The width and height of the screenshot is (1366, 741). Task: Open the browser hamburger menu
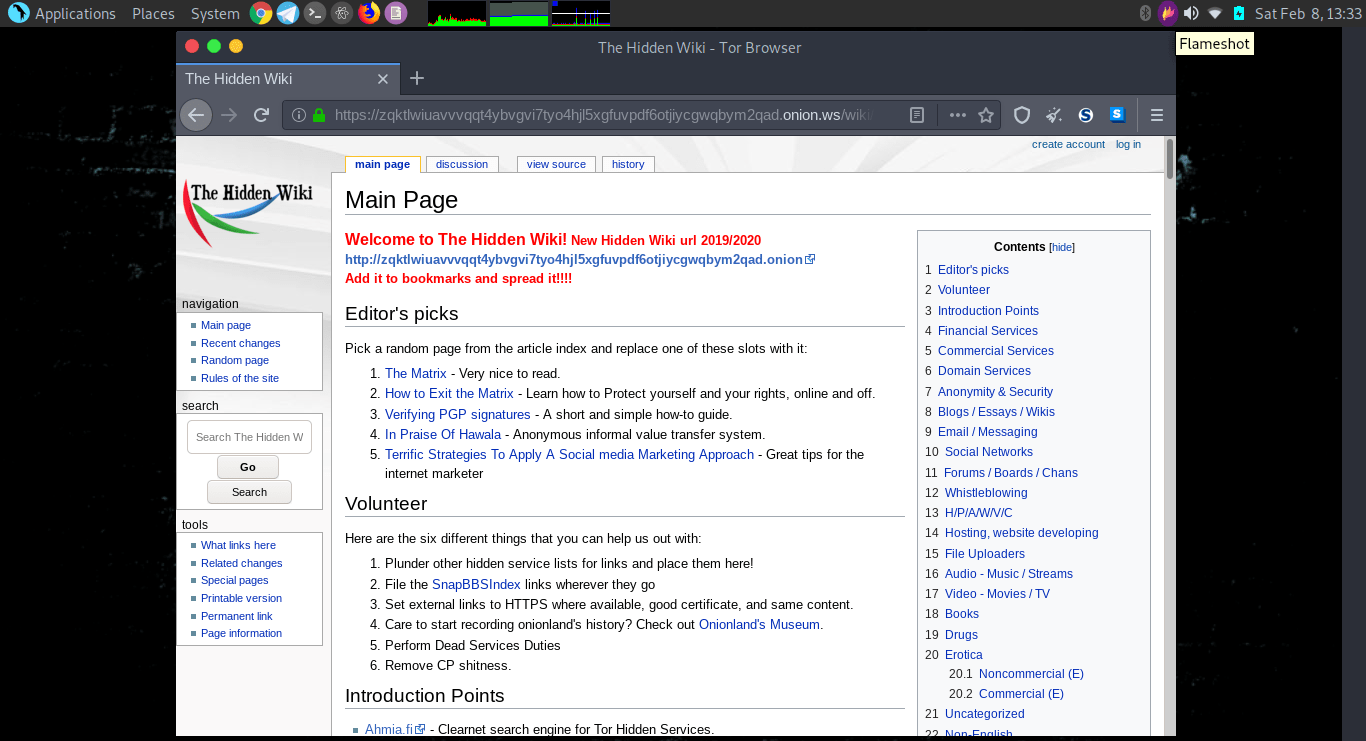click(x=1157, y=115)
